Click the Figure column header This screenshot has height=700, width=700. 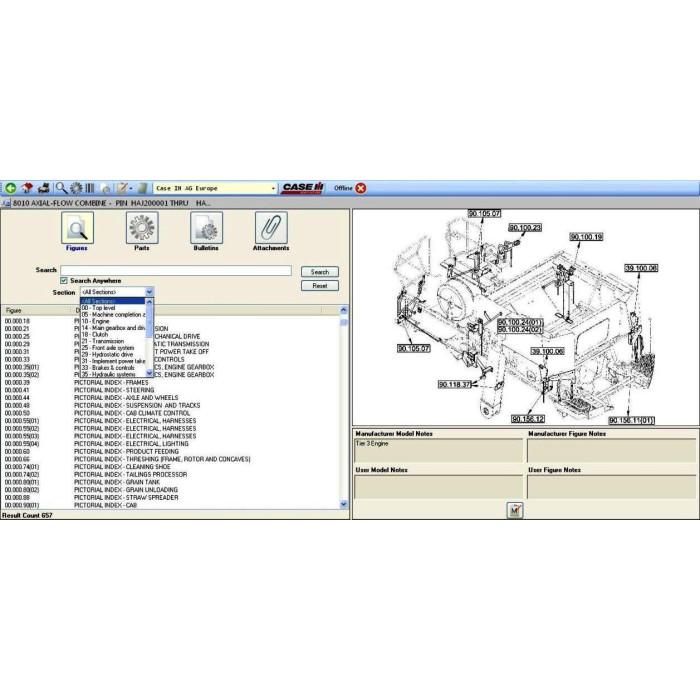(x=38, y=310)
